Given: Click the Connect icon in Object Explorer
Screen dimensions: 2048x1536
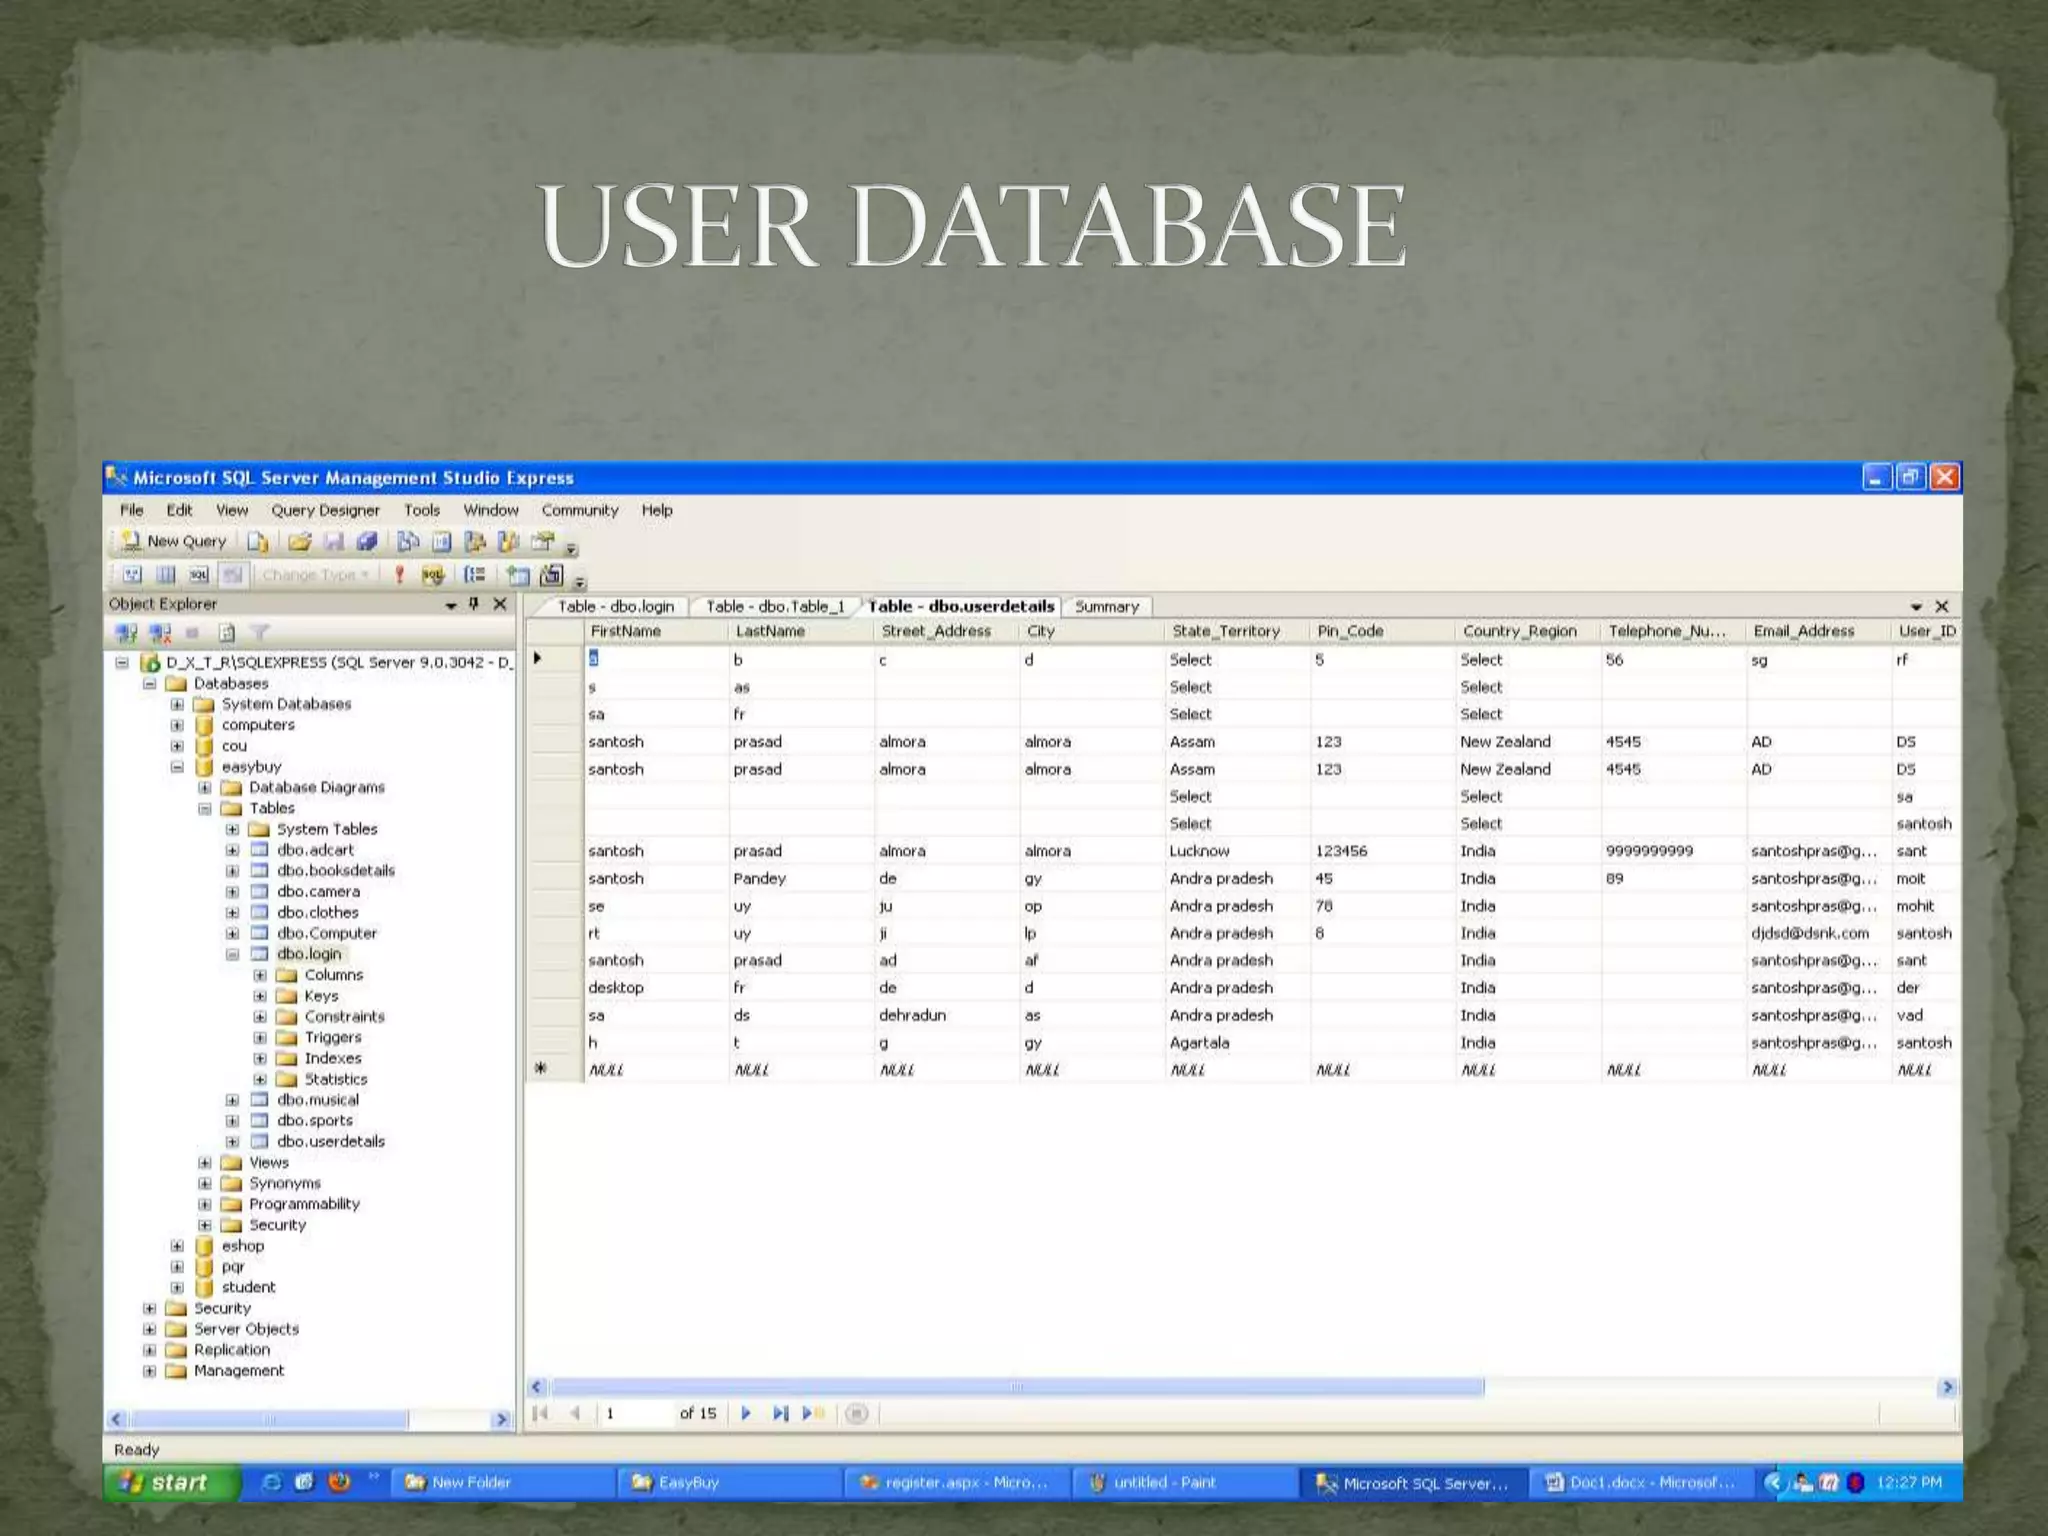Looking at the screenshot, I should (x=126, y=633).
